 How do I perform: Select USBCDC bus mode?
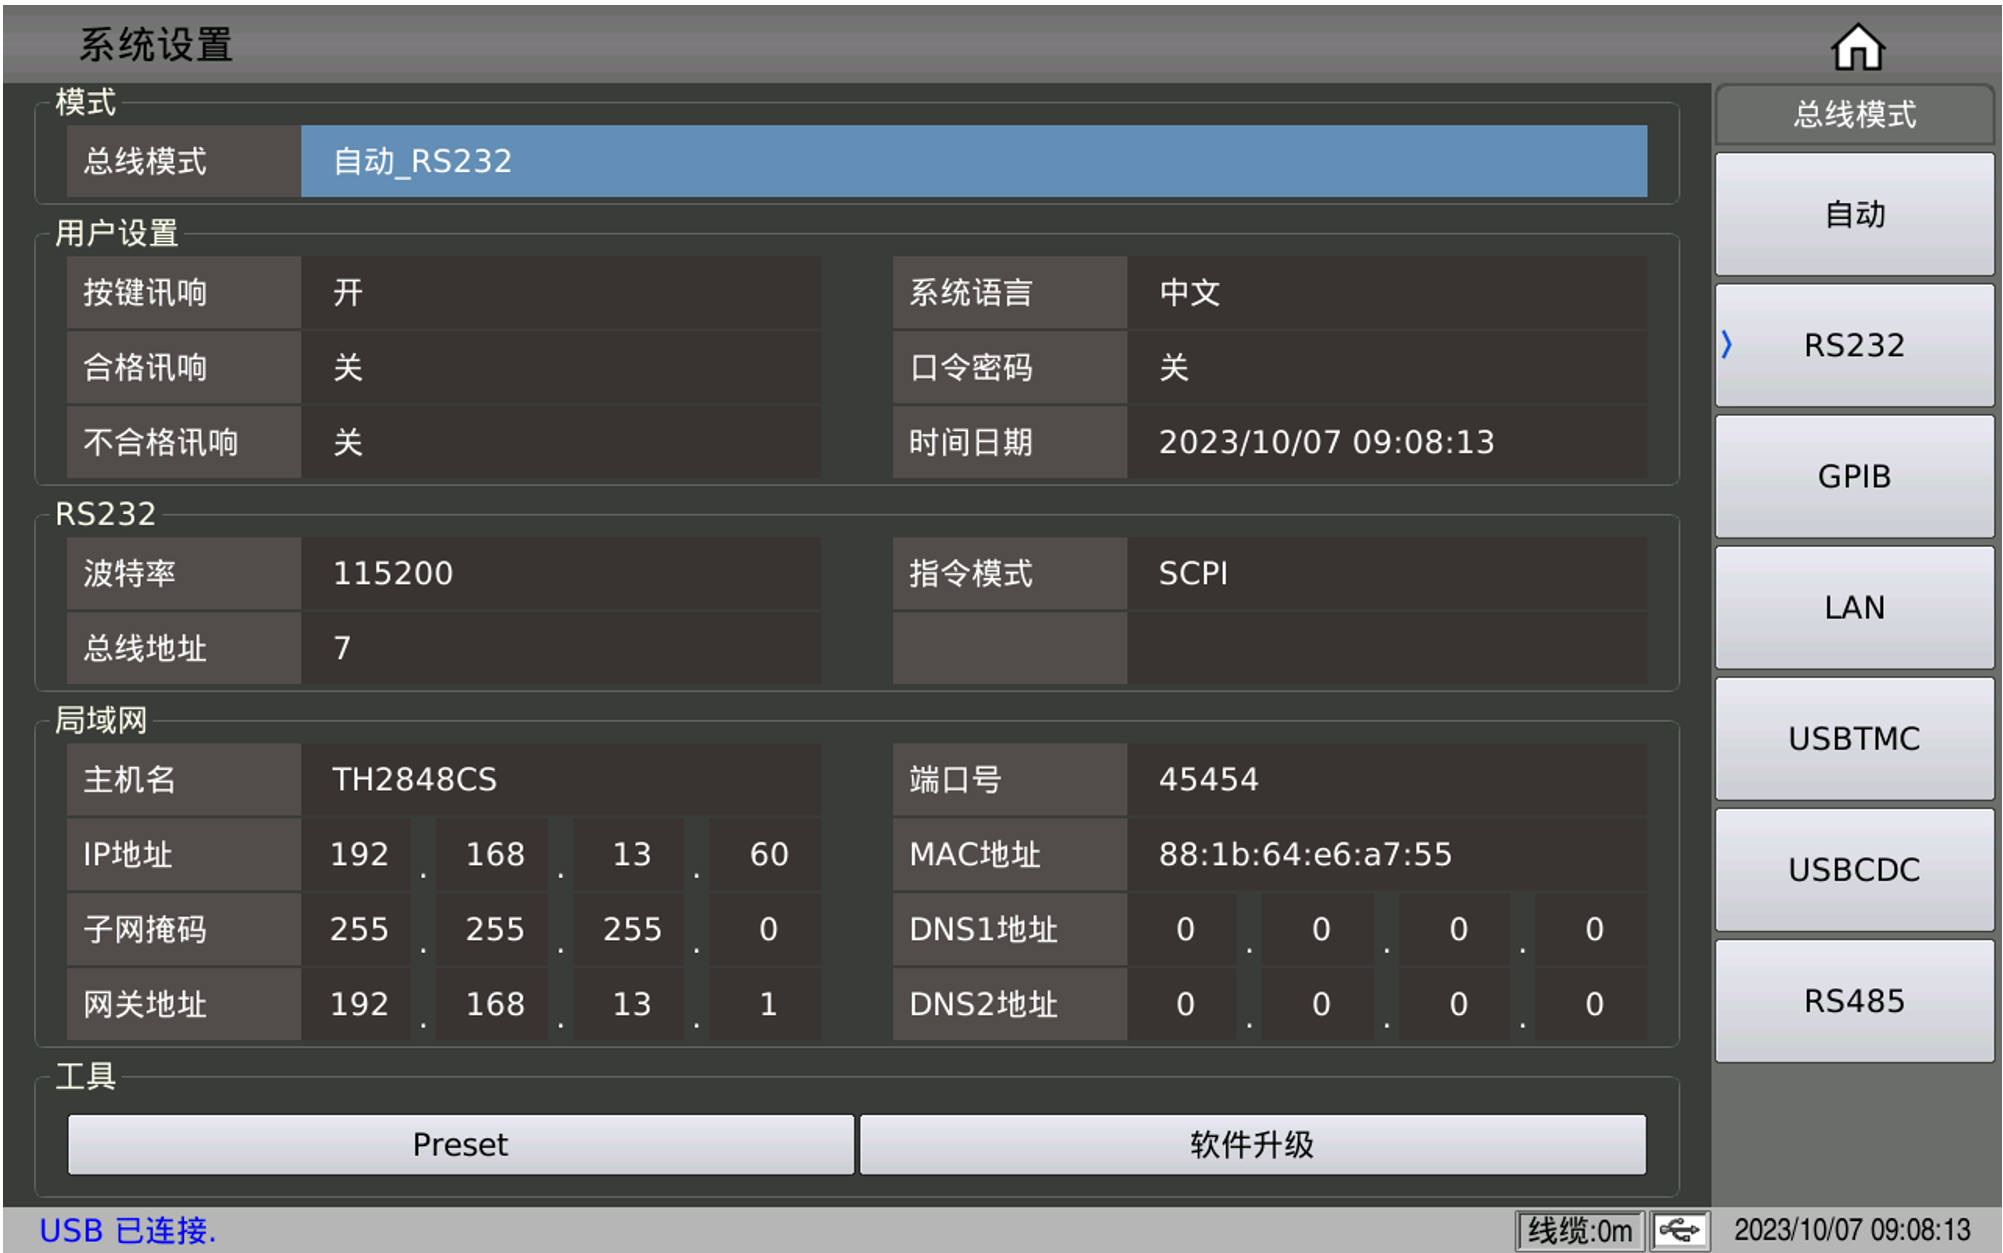[x=1853, y=869]
